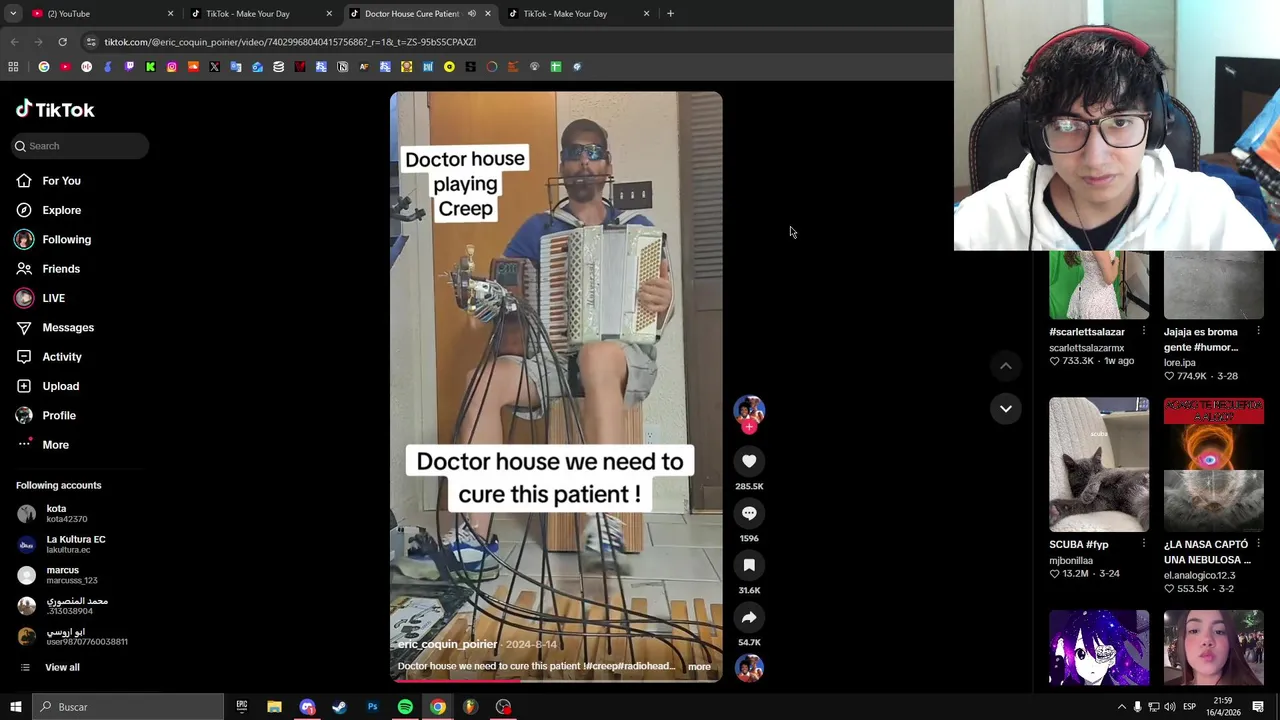Open the spinning sound disc icon
Screen dimensions: 1280x720
pos(749,667)
